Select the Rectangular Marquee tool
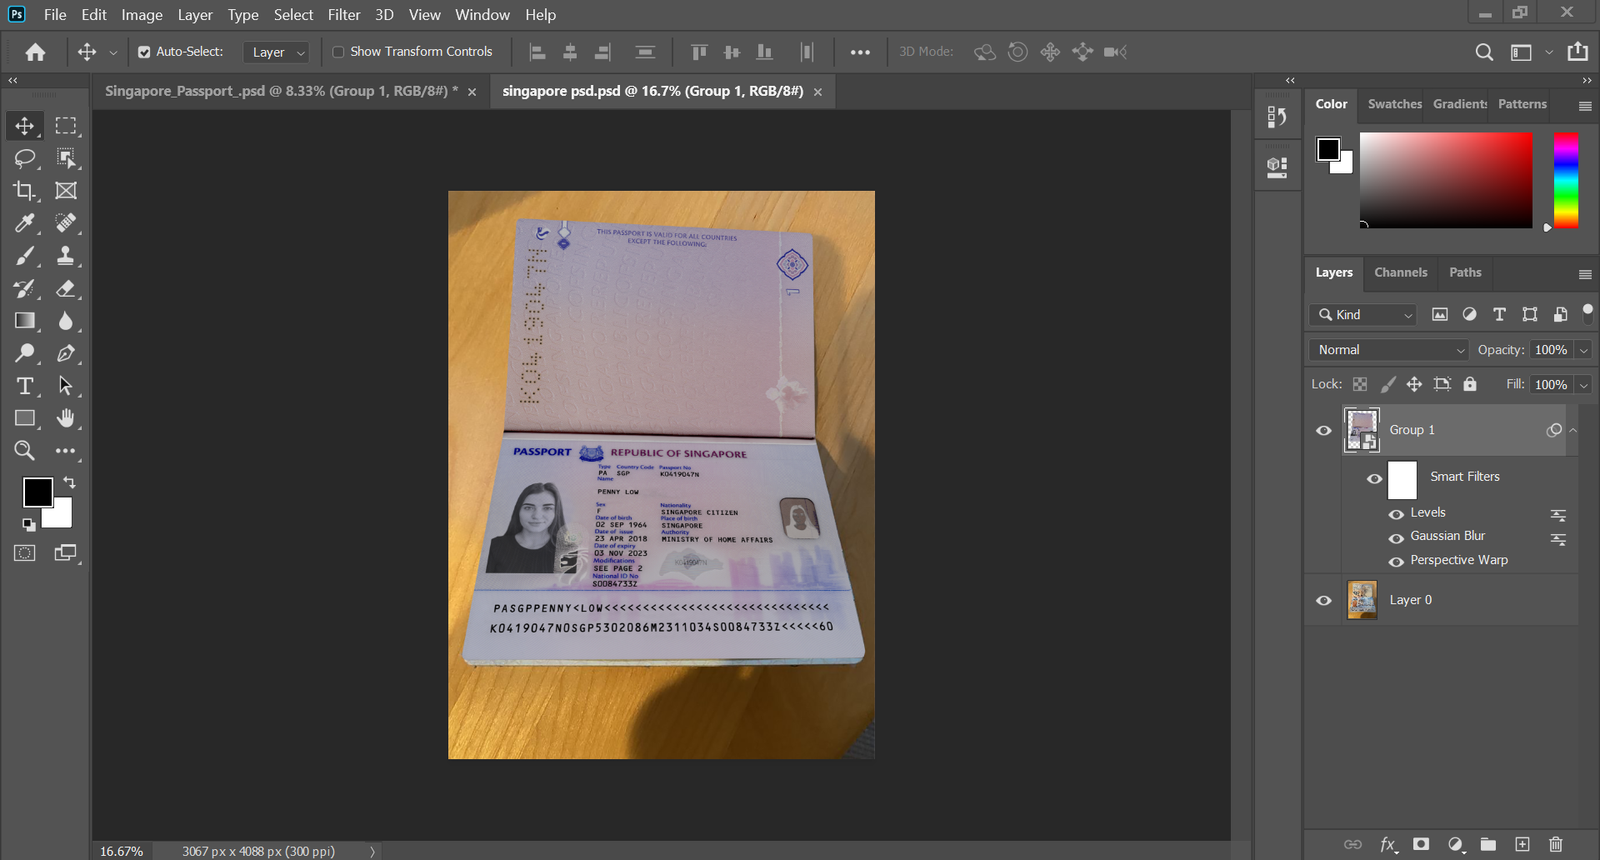The width and height of the screenshot is (1600, 860). [66, 126]
